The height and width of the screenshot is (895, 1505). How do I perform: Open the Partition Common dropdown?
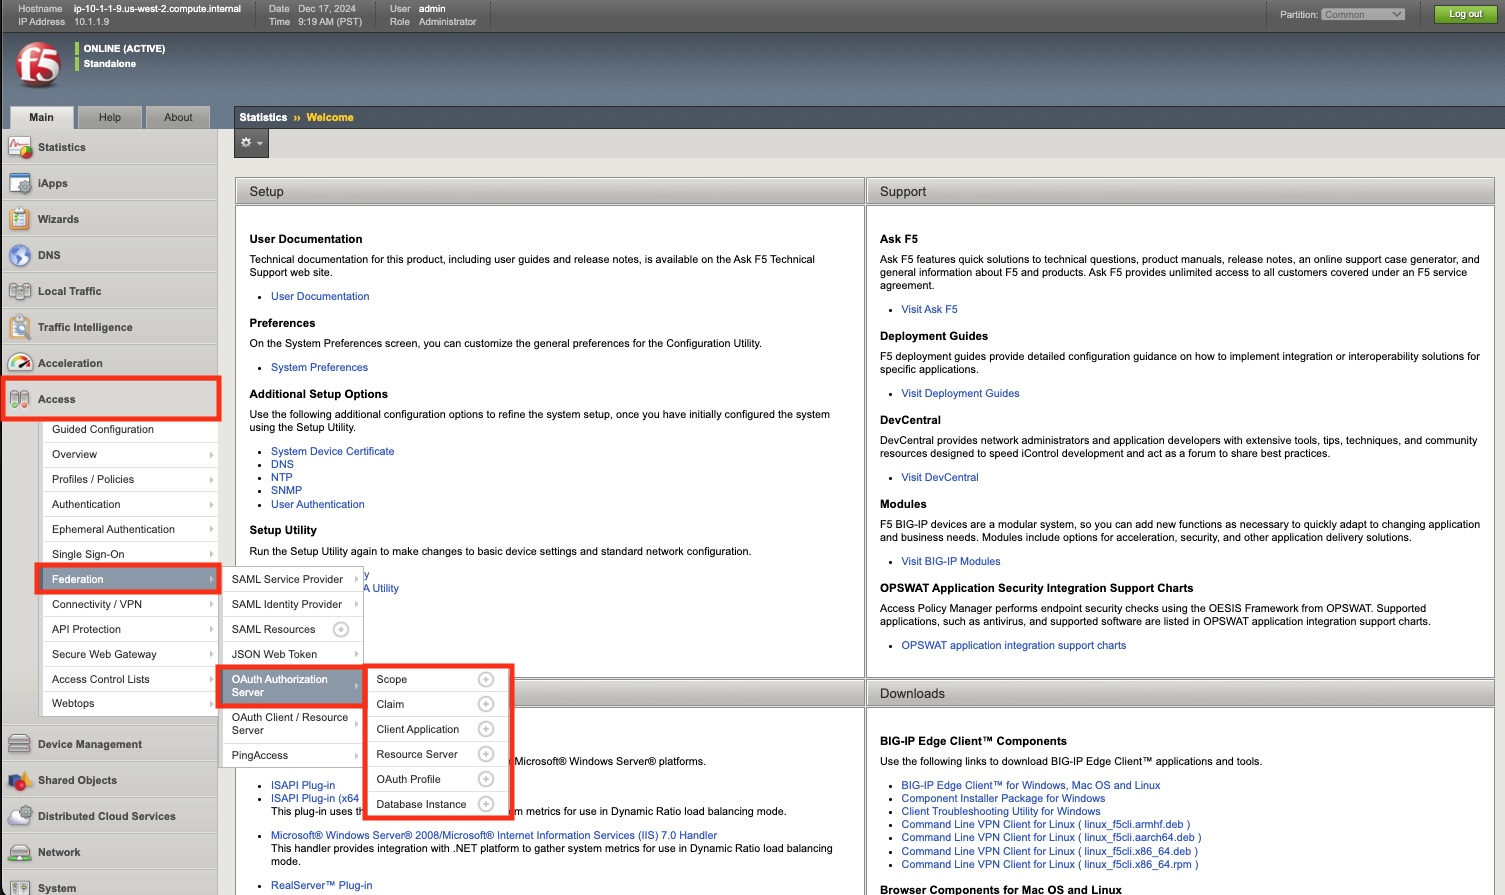click(x=1363, y=14)
